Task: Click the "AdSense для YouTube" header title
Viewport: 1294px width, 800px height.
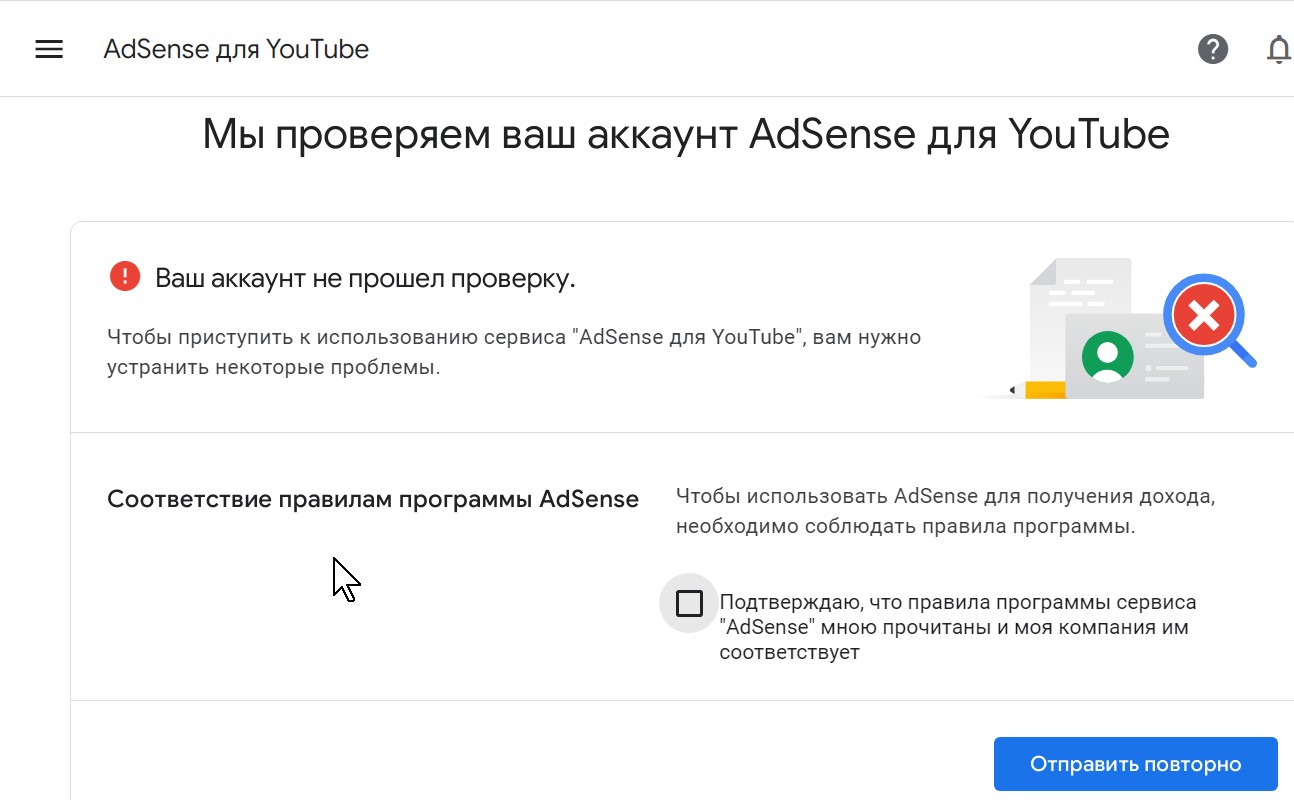Action: (236, 49)
